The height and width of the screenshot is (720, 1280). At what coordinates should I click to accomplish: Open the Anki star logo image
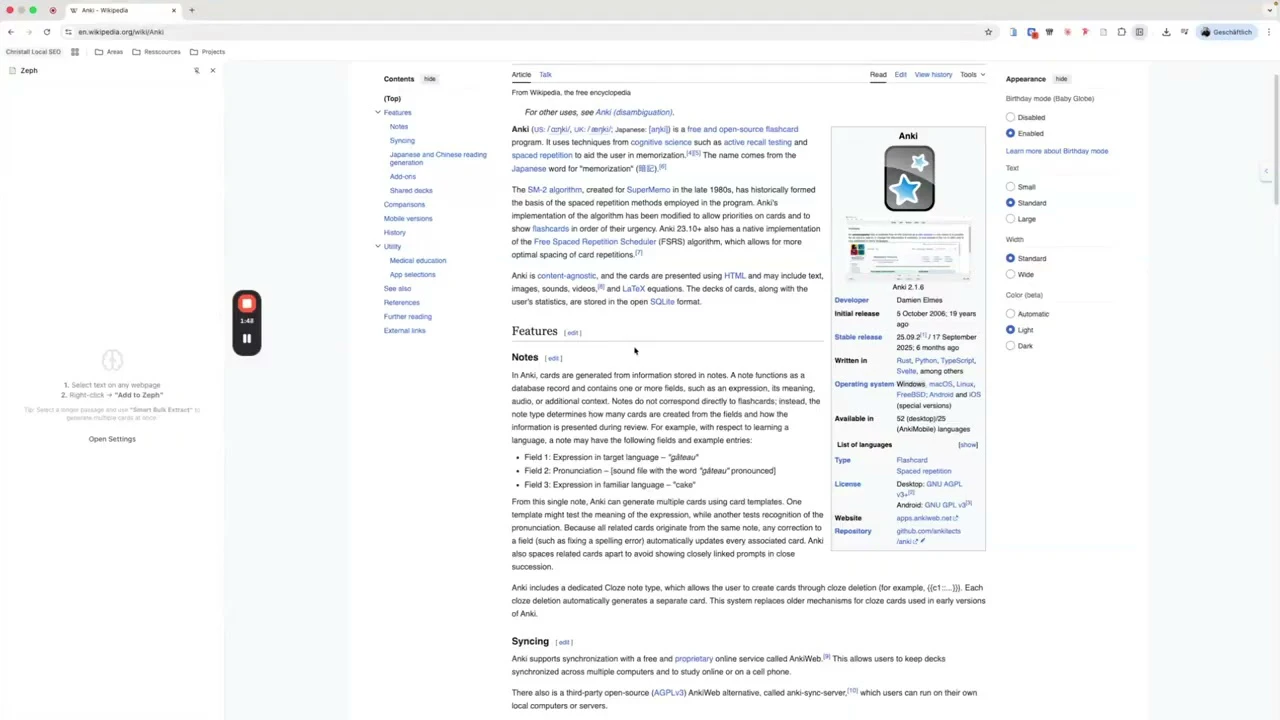point(909,179)
